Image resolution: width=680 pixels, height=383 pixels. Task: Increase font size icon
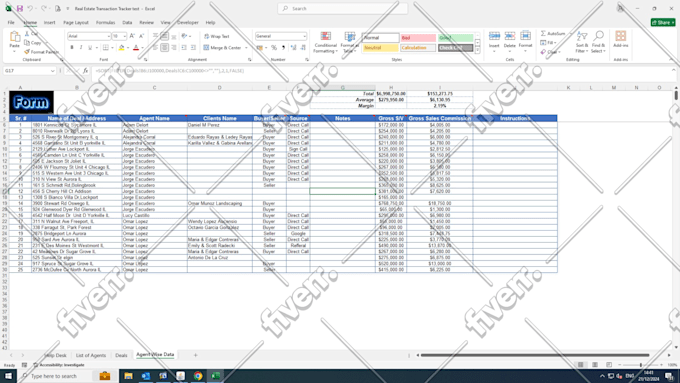[x=132, y=36]
